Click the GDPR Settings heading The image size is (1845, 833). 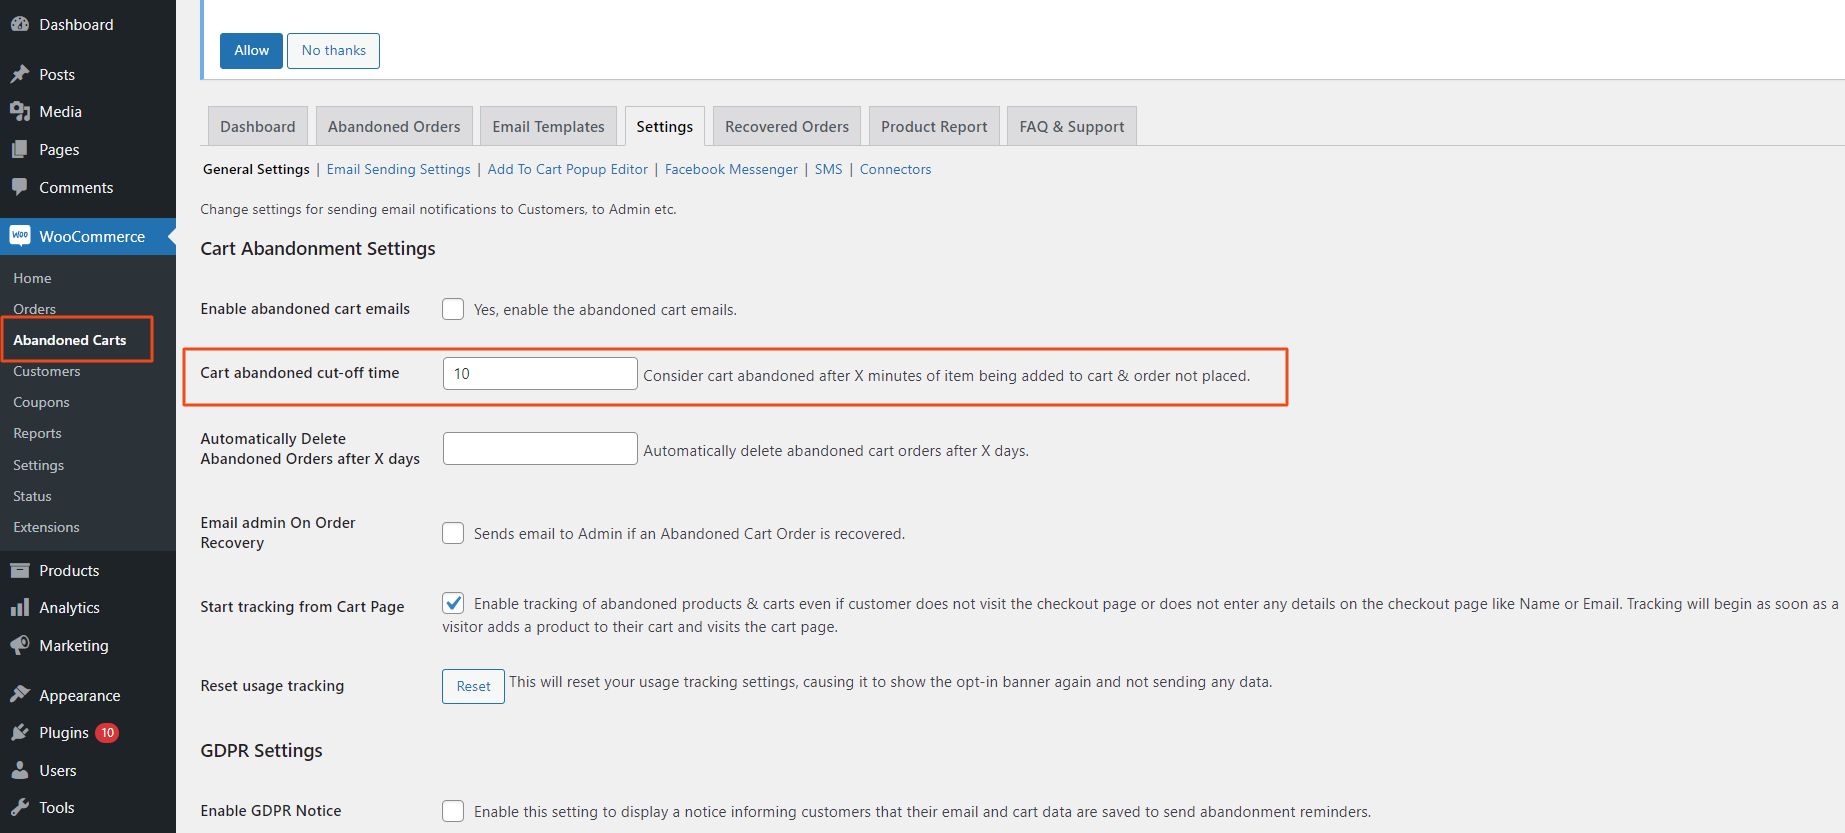point(261,750)
